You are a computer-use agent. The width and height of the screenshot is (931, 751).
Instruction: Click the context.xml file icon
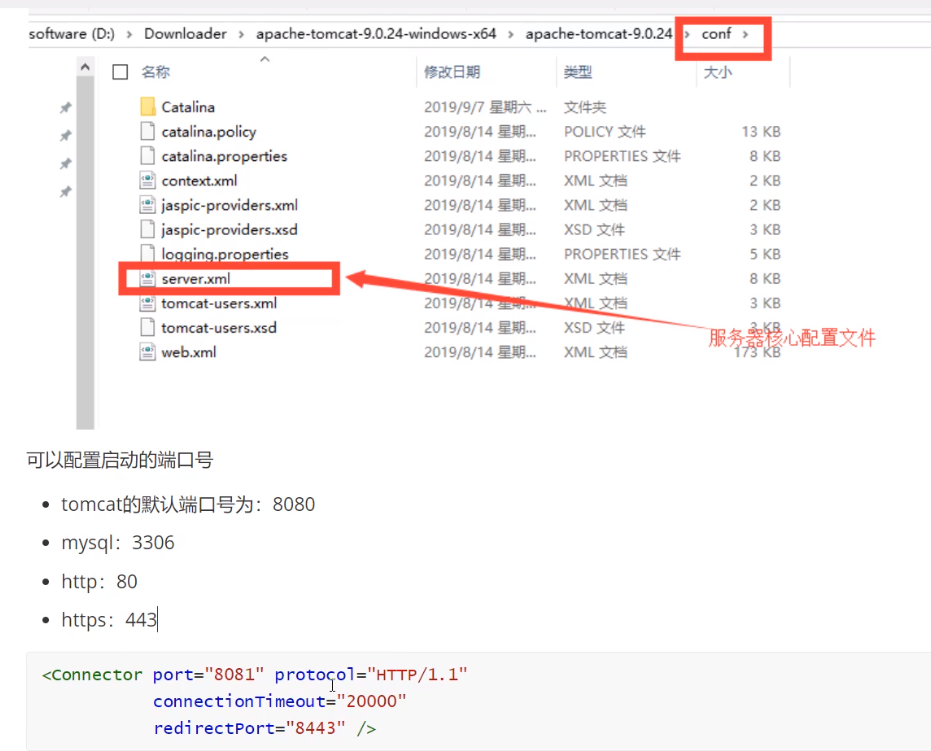point(148,180)
